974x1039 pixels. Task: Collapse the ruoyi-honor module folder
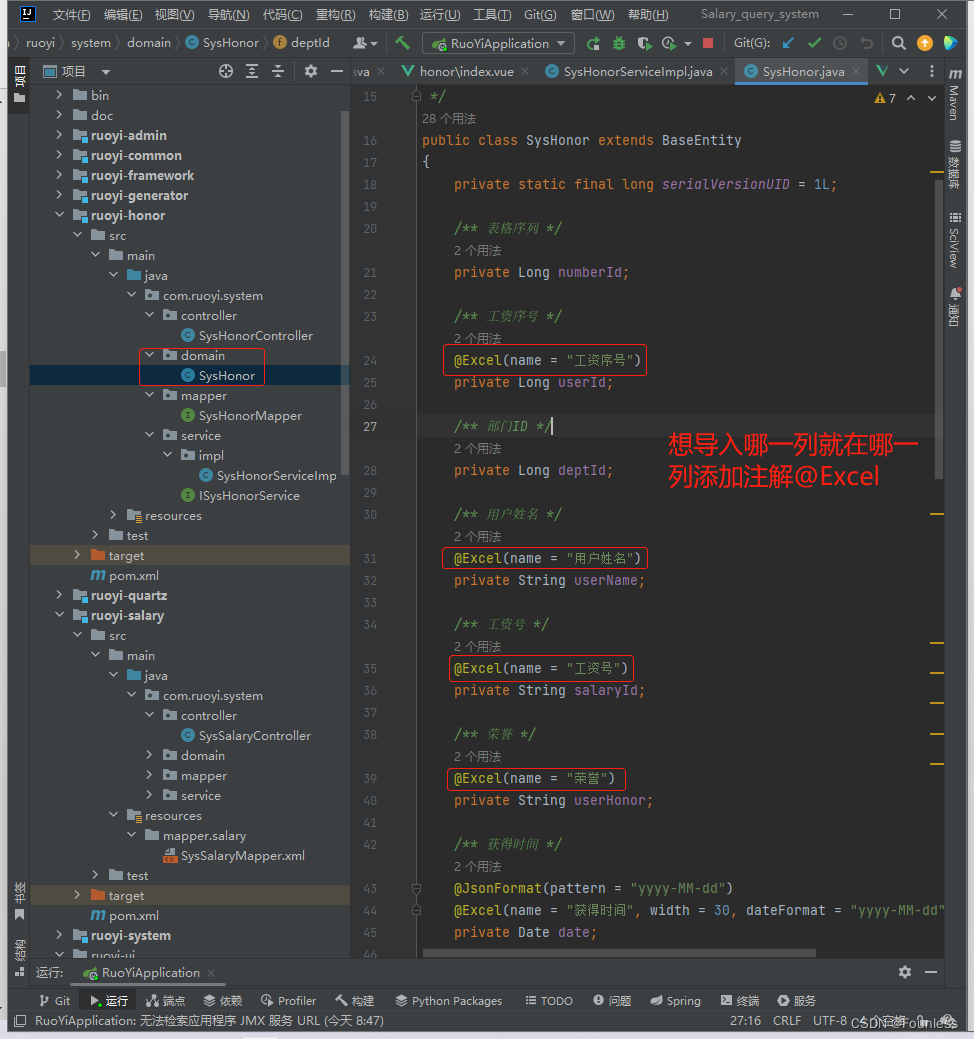(x=59, y=215)
